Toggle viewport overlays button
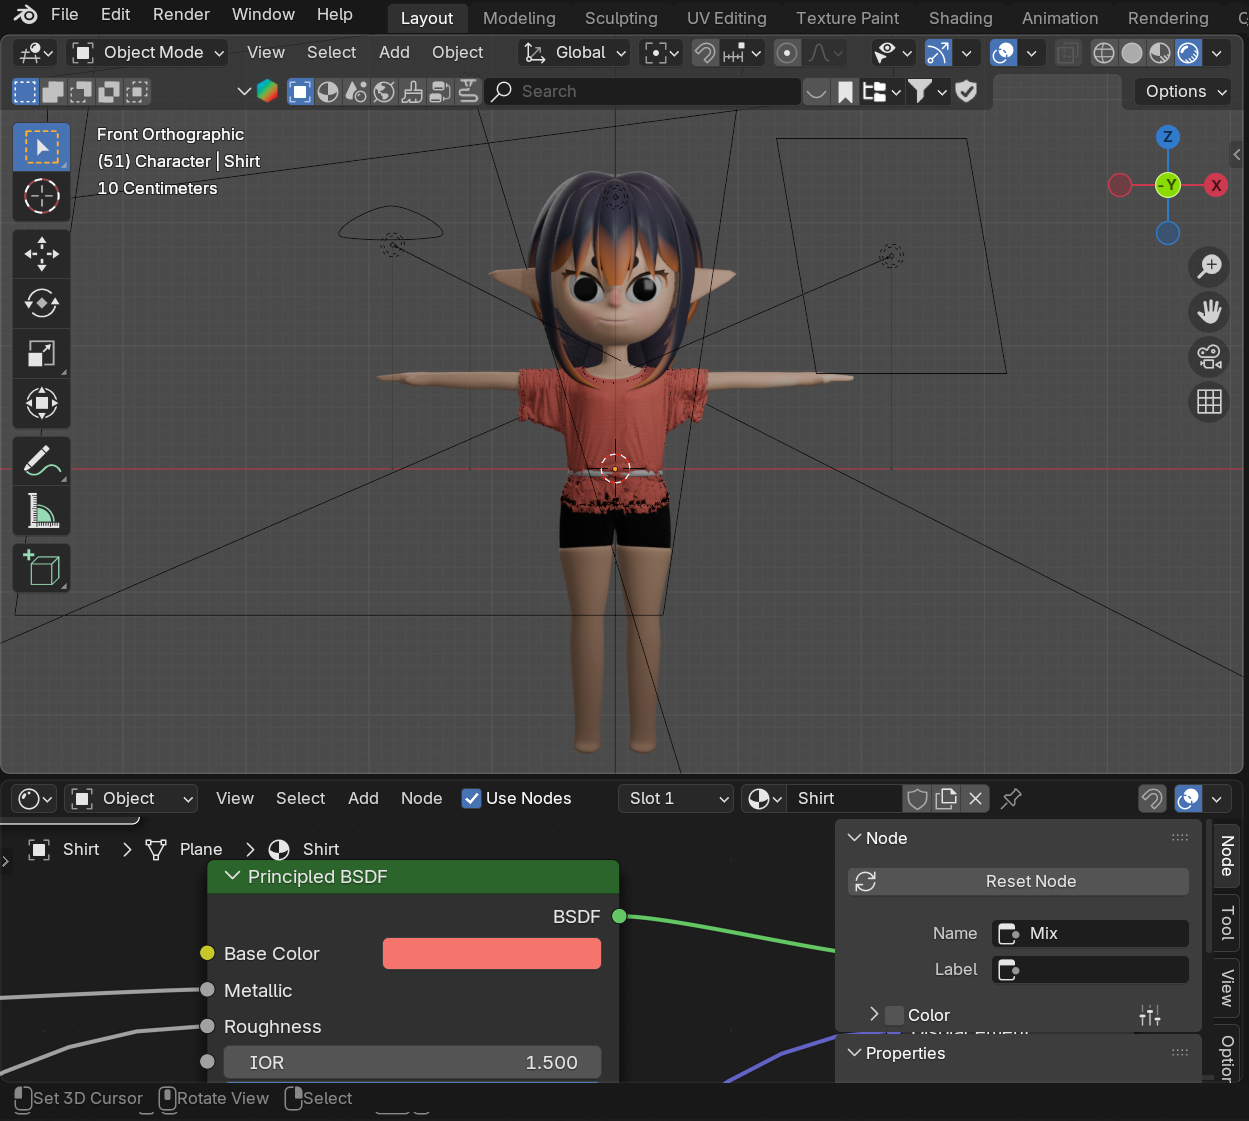1249x1121 pixels. (x=1003, y=52)
